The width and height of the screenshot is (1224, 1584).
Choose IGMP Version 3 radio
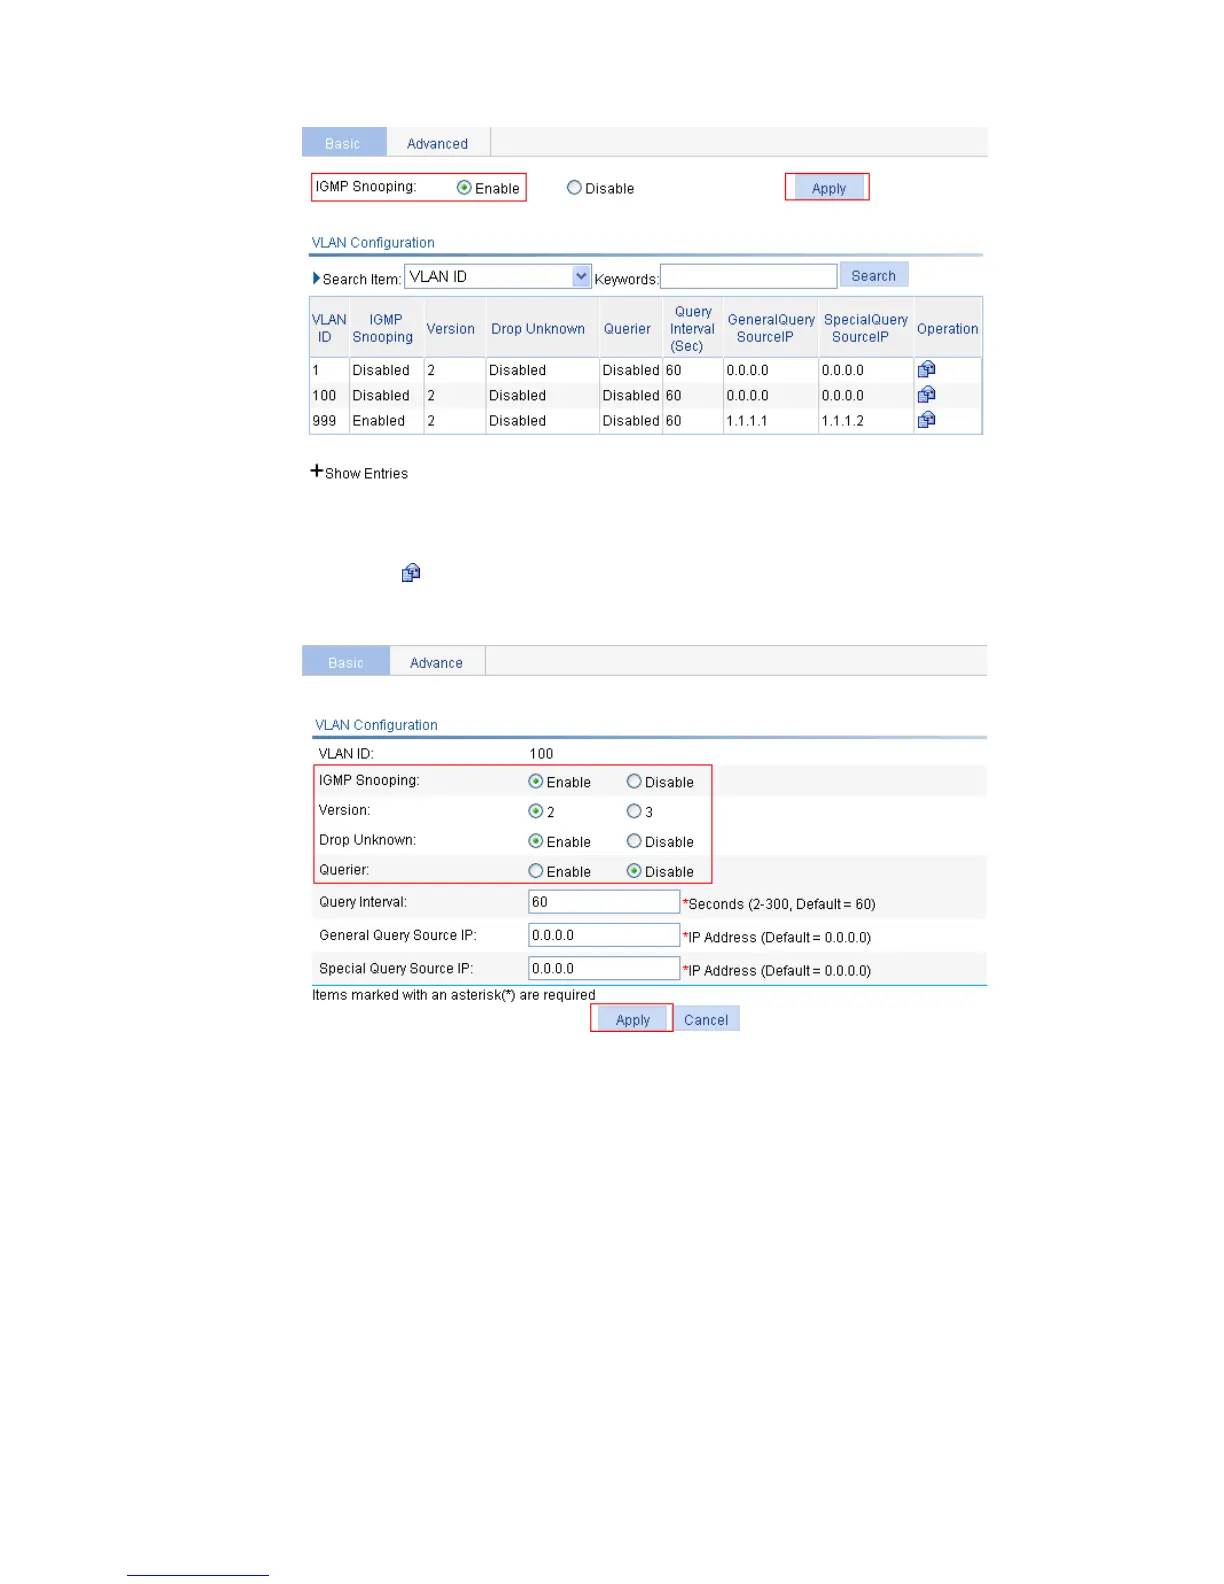[634, 811]
